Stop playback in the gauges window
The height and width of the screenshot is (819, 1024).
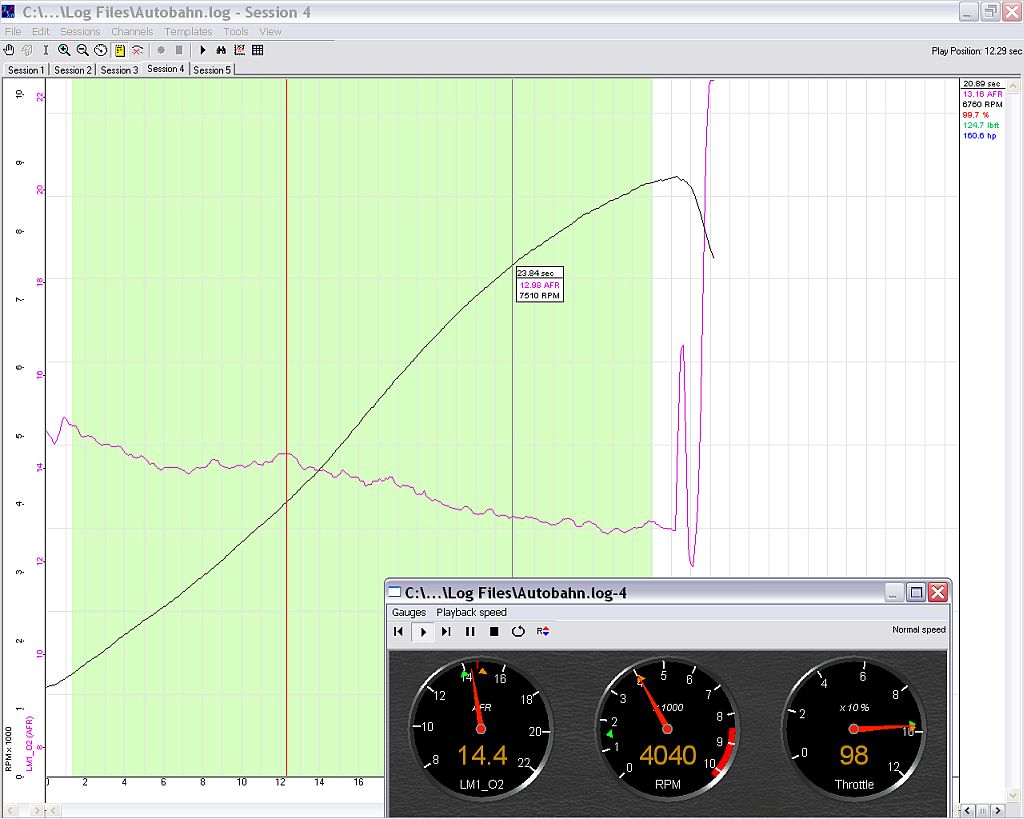click(494, 631)
